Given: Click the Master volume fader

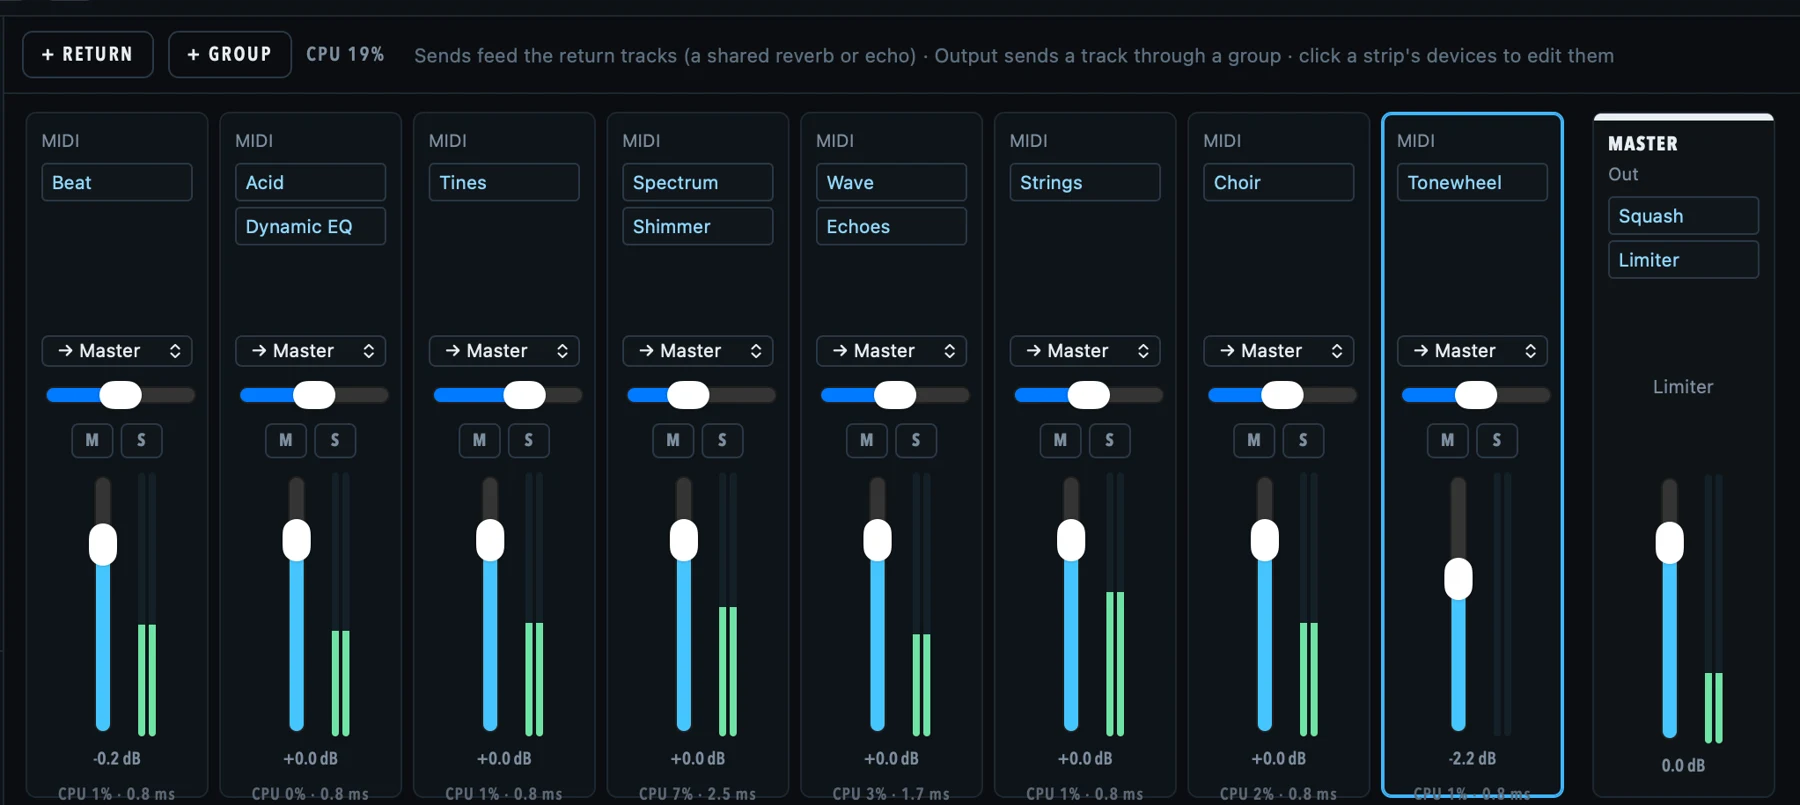Looking at the screenshot, I should click(1669, 608).
